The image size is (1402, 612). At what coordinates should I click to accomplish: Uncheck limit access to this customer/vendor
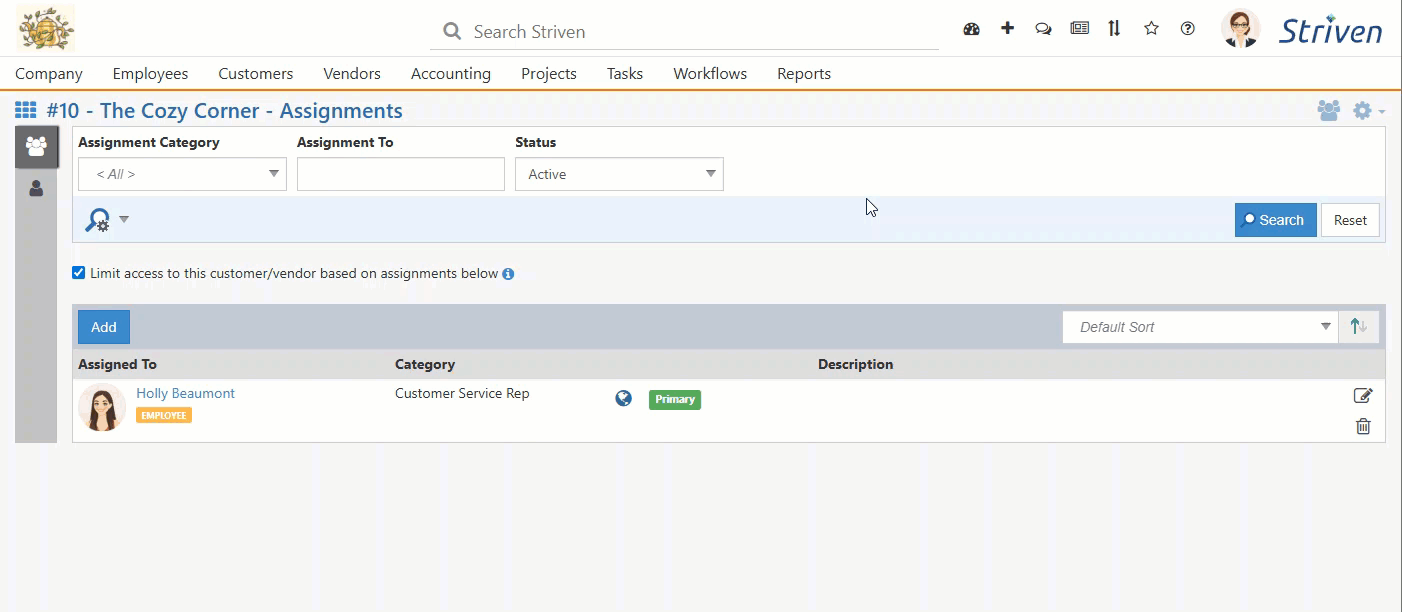tap(78, 272)
